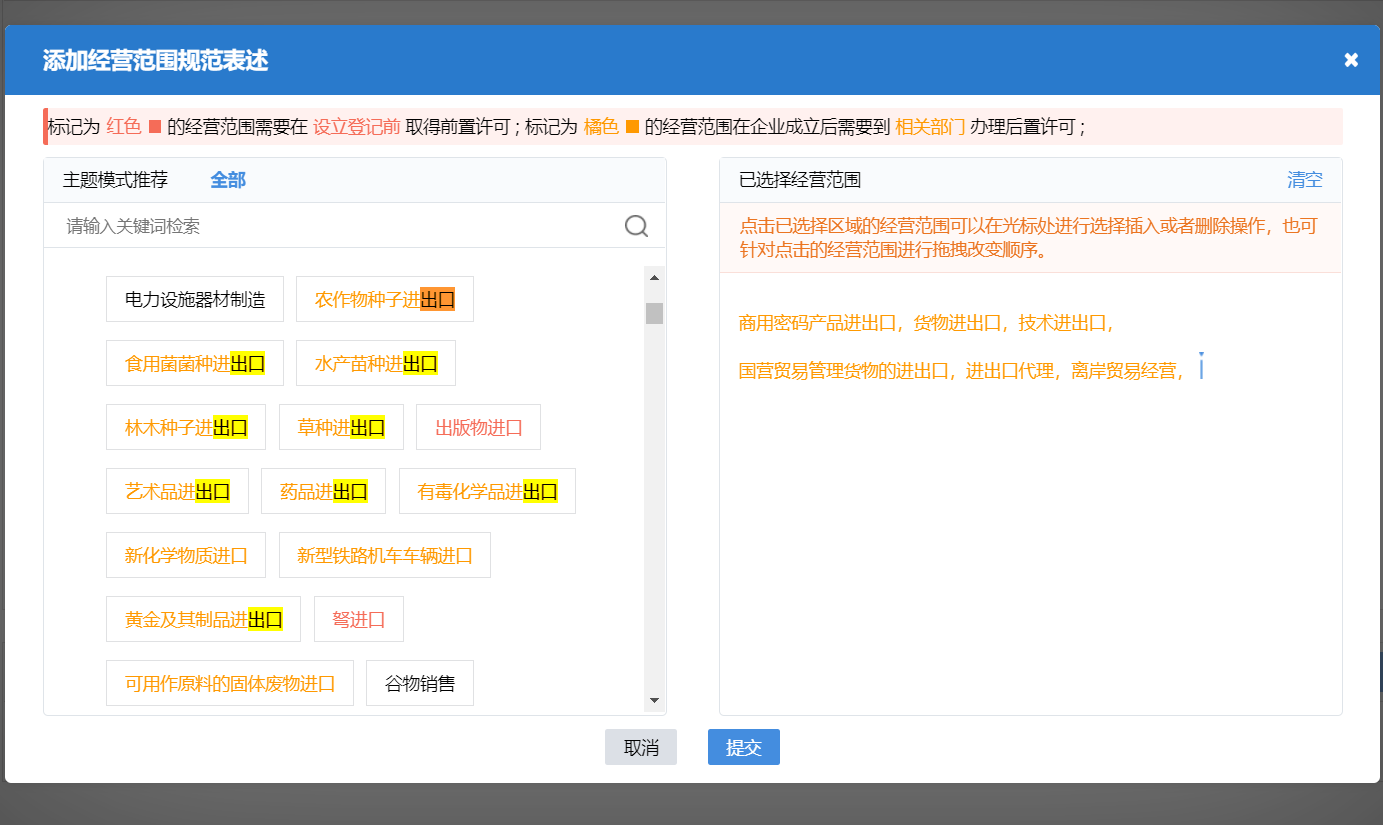Click the magnifier search icon

pyautogui.click(x=636, y=227)
